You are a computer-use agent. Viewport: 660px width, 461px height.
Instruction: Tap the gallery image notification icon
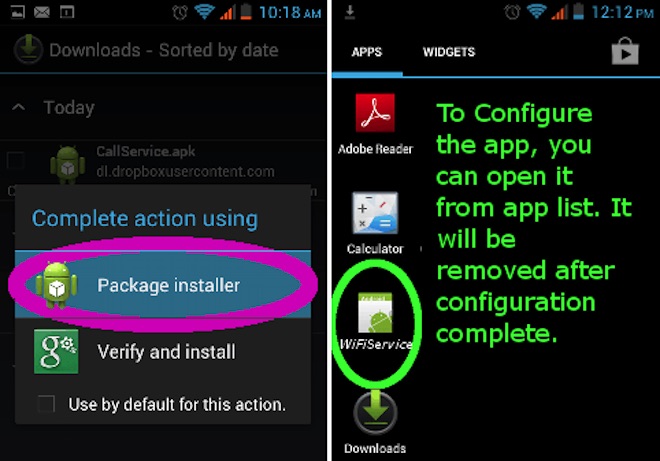pyautogui.click(x=17, y=12)
